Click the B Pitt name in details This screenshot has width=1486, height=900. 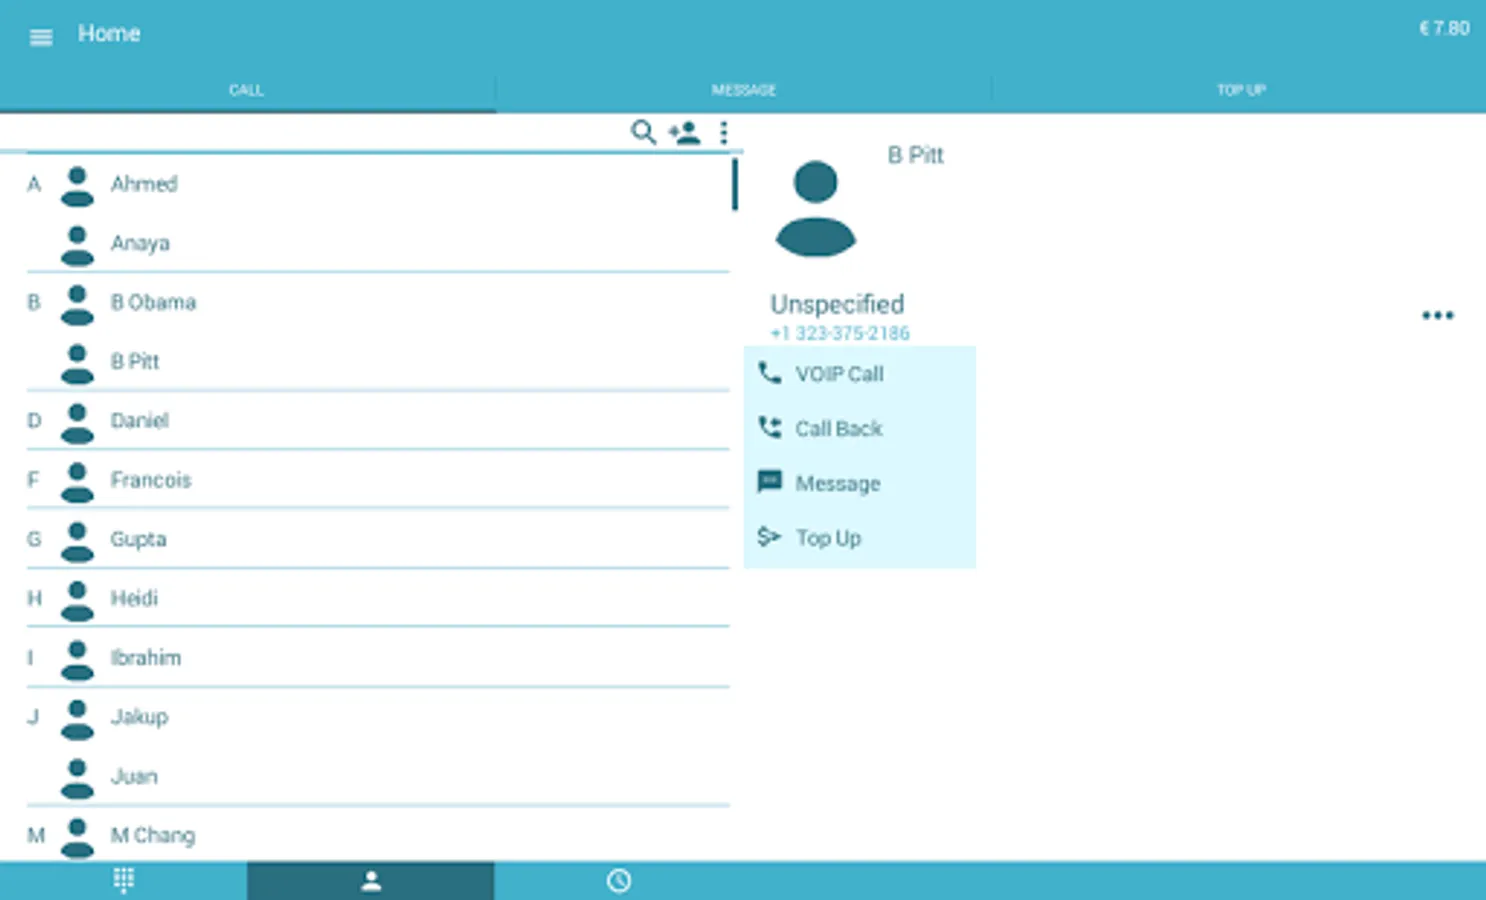(915, 155)
